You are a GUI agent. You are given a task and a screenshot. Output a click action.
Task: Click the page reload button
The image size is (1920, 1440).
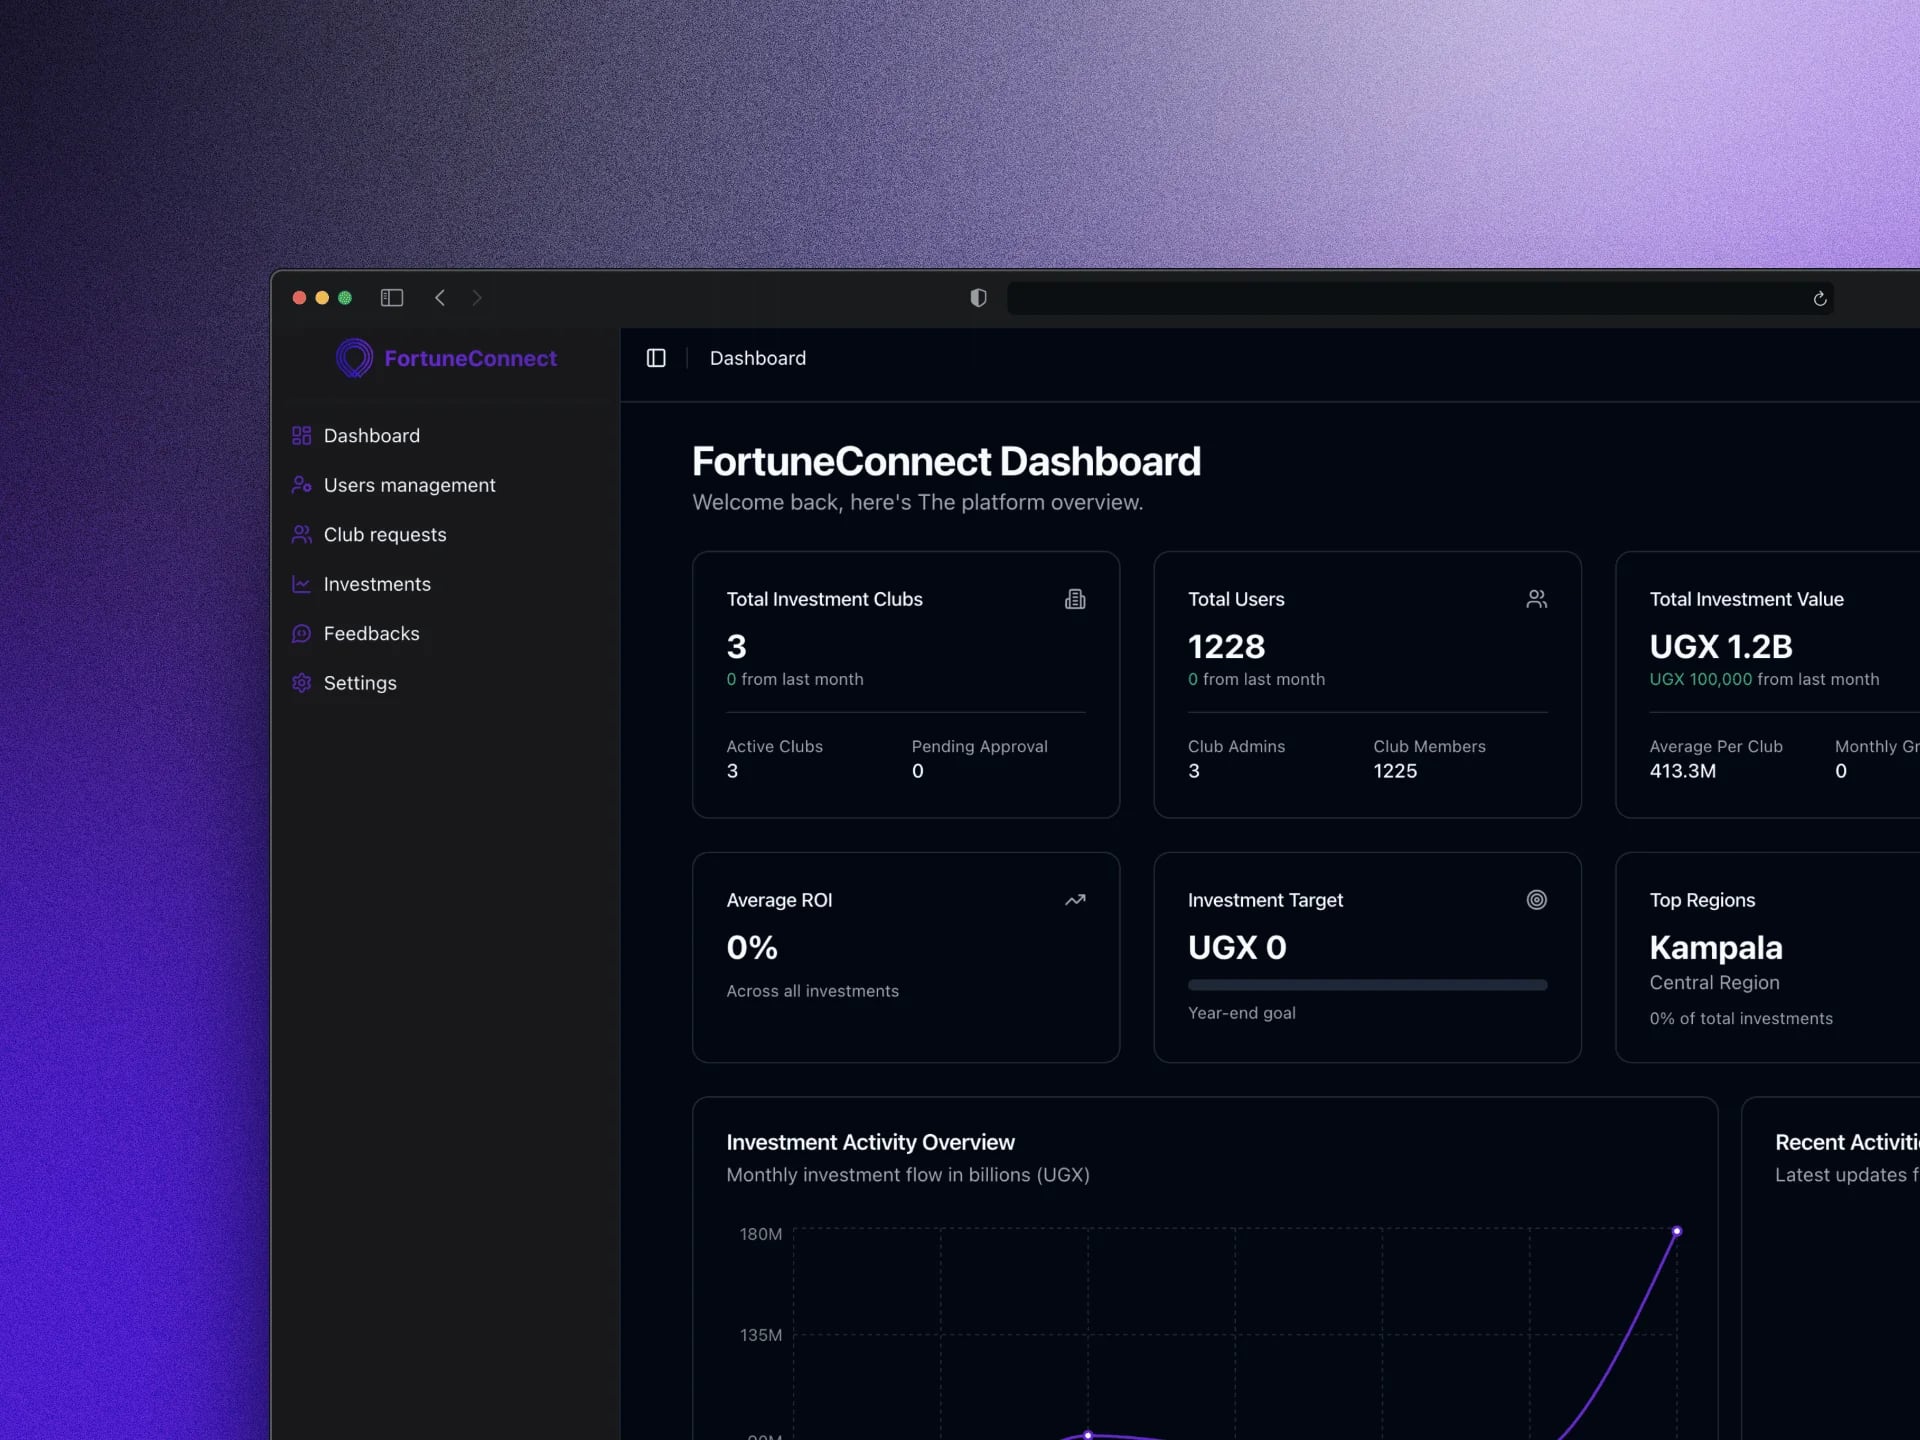pyautogui.click(x=1817, y=297)
